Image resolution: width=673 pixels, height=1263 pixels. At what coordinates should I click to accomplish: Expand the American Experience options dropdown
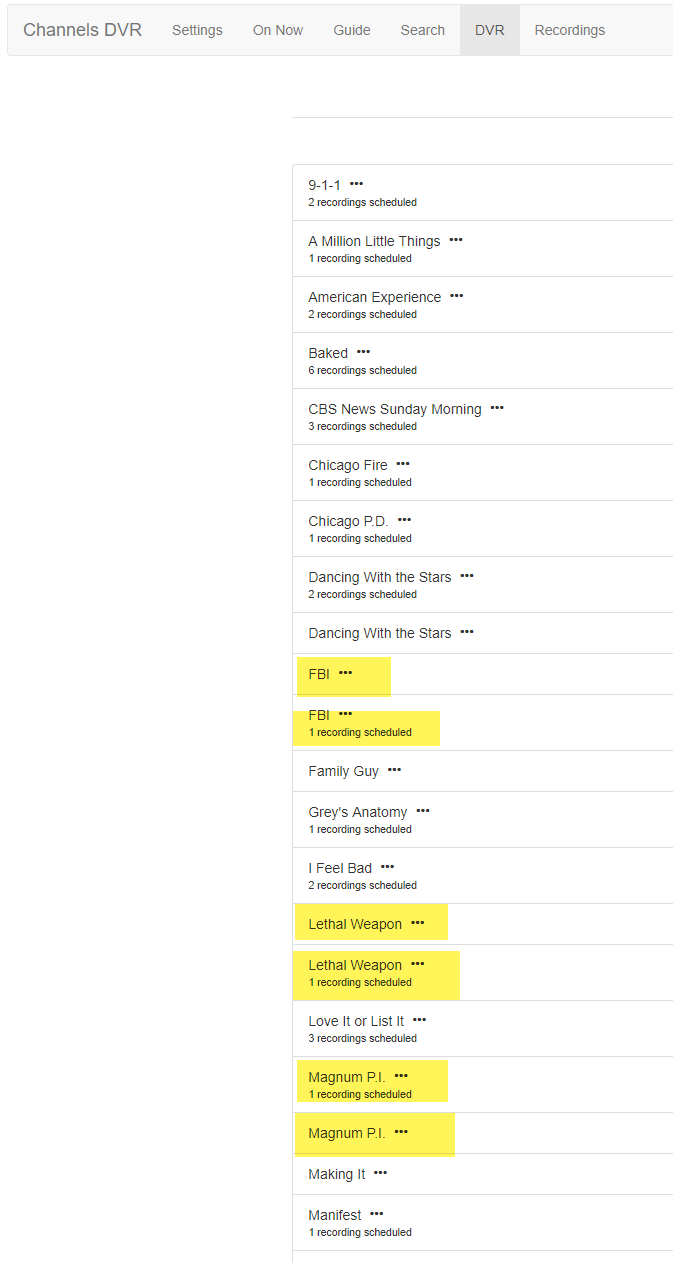[456, 296]
